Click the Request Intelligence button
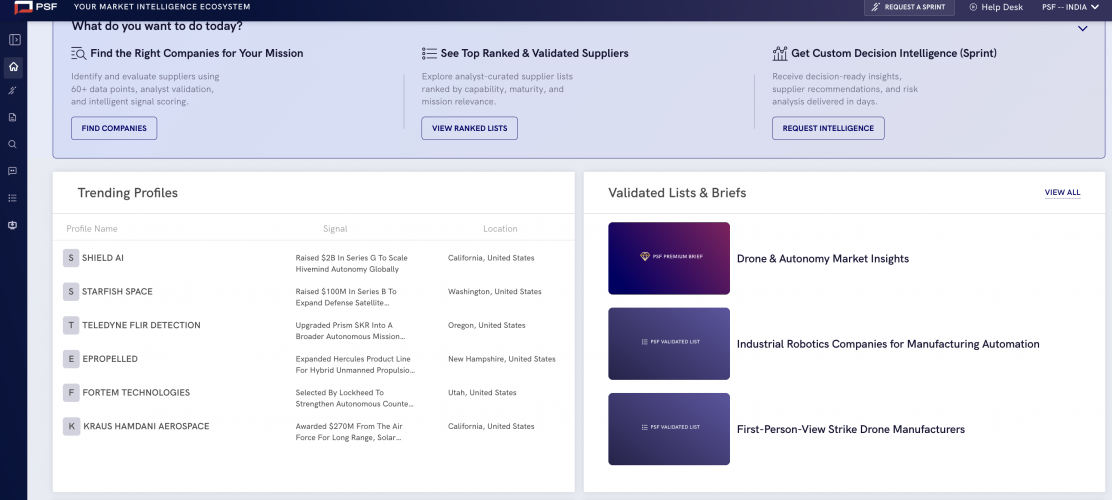The width and height of the screenshot is (1112, 500). [828, 128]
